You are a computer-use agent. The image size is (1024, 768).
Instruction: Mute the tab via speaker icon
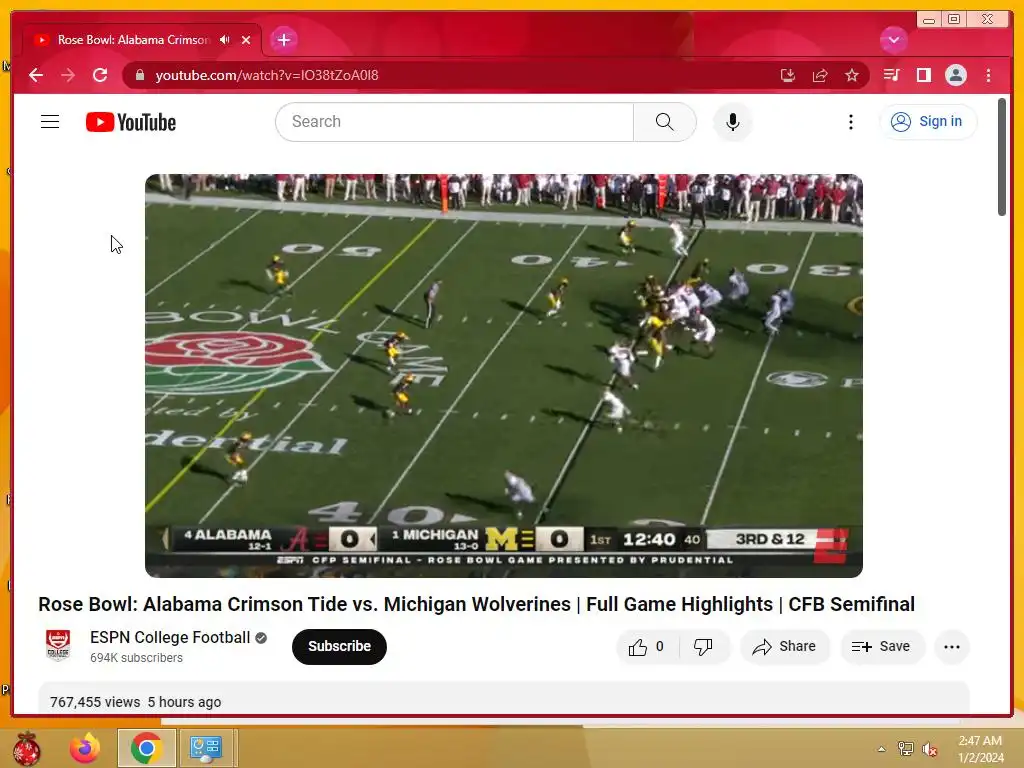(x=225, y=40)
